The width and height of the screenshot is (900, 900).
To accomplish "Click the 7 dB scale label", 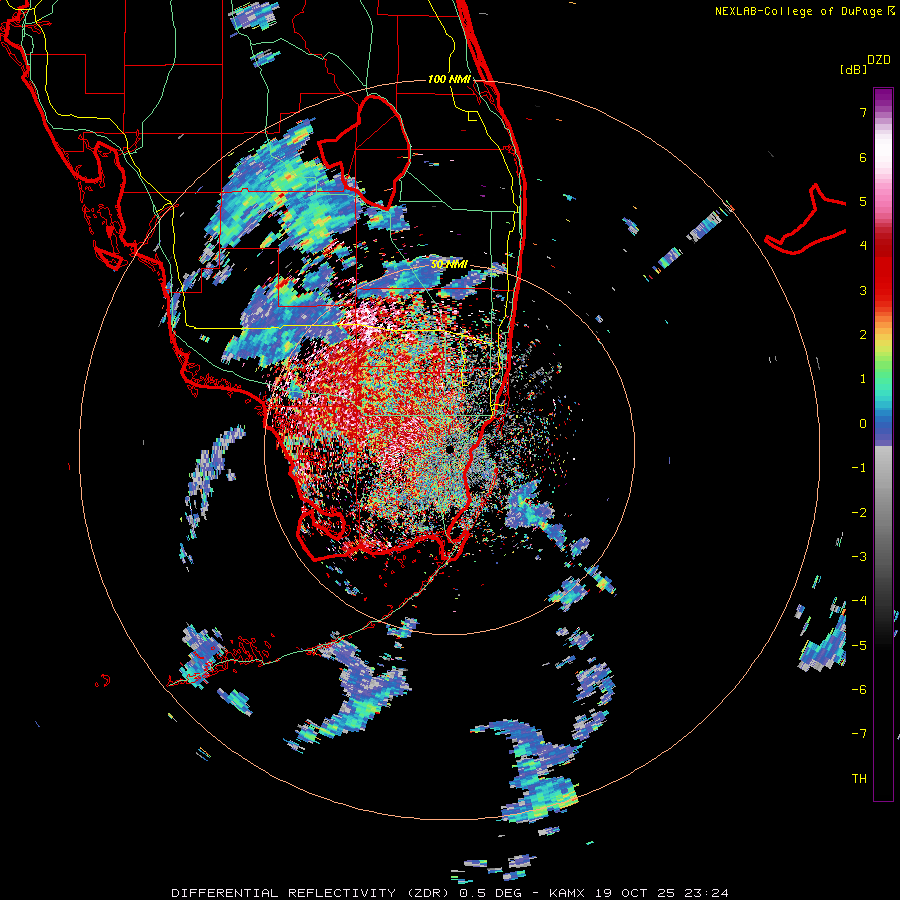I will [x=863, y=112].
